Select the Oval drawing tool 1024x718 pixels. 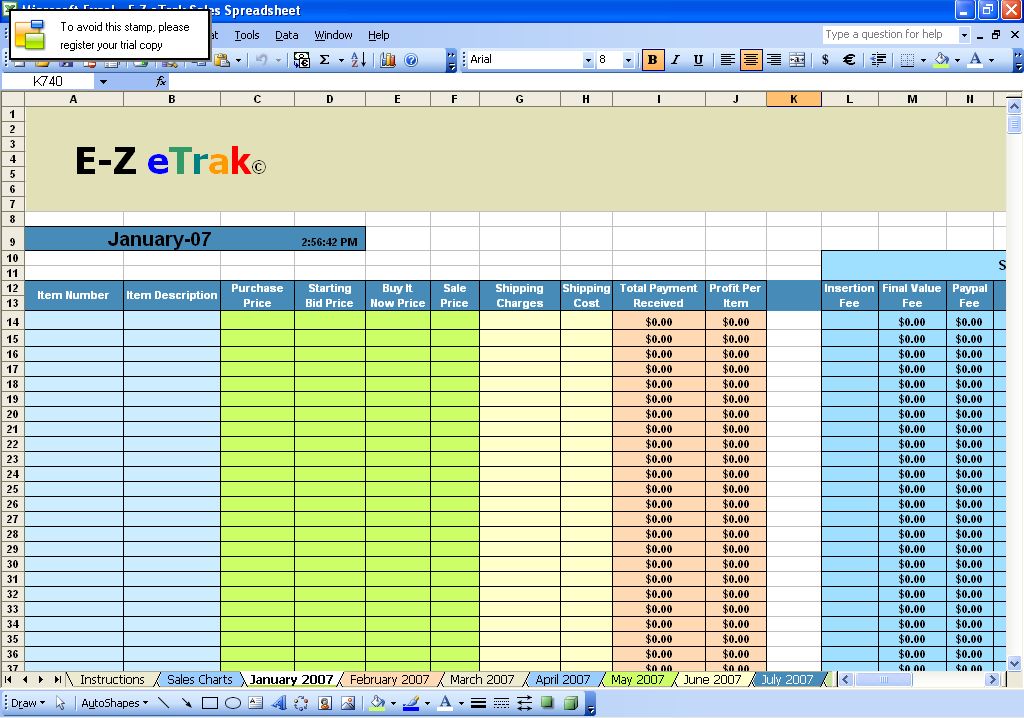233,704
